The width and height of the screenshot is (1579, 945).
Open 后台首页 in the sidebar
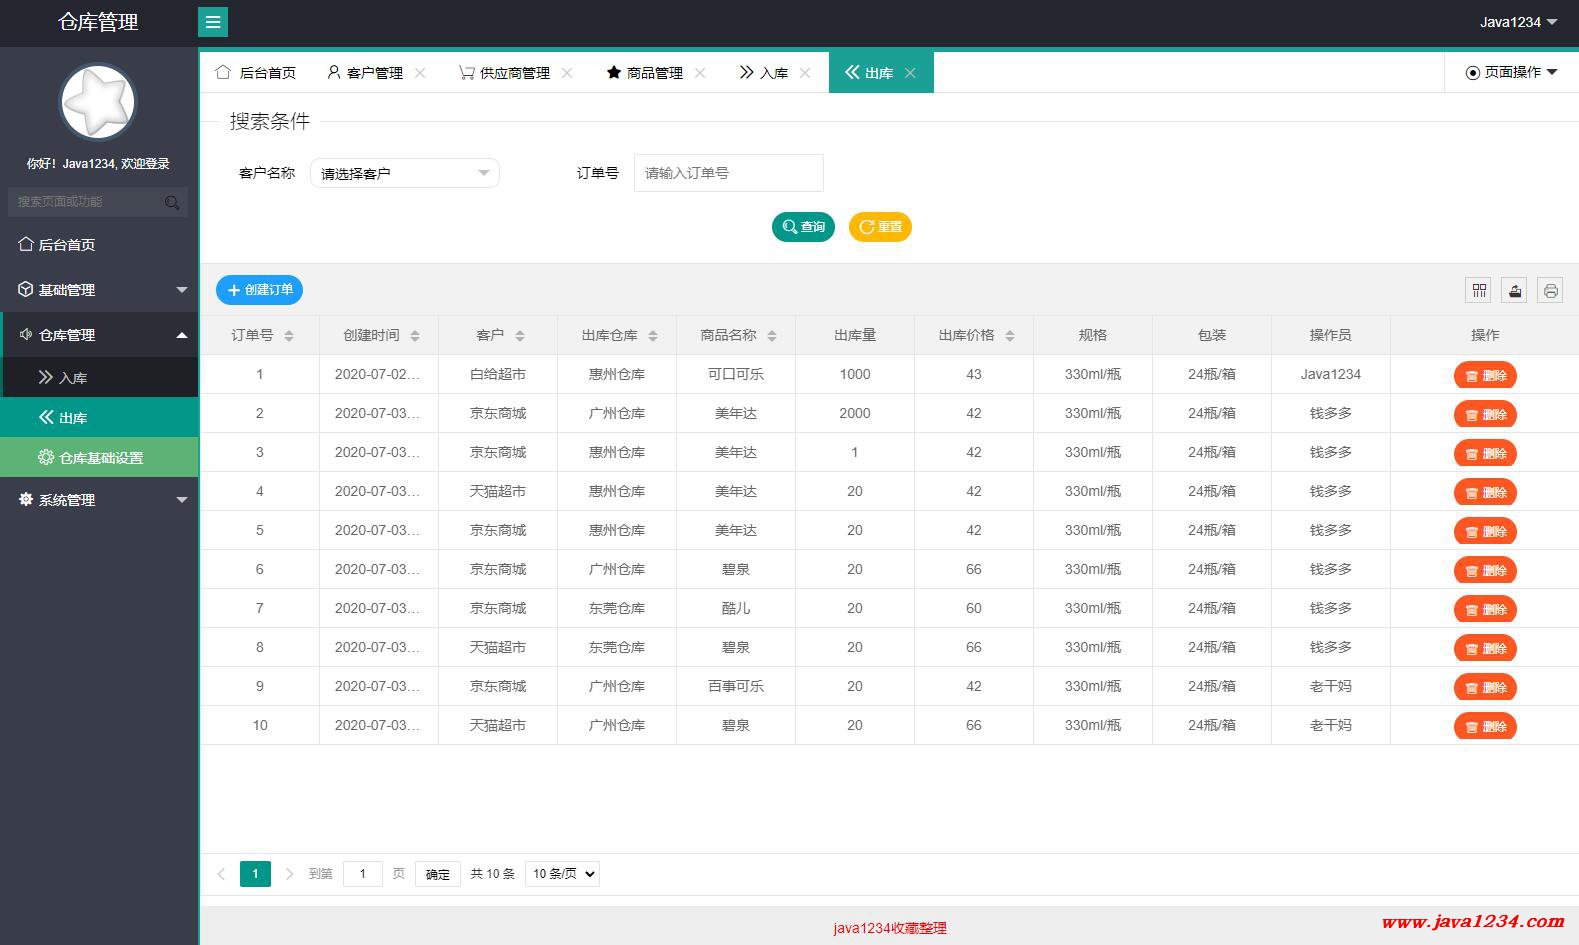[99, 245]
